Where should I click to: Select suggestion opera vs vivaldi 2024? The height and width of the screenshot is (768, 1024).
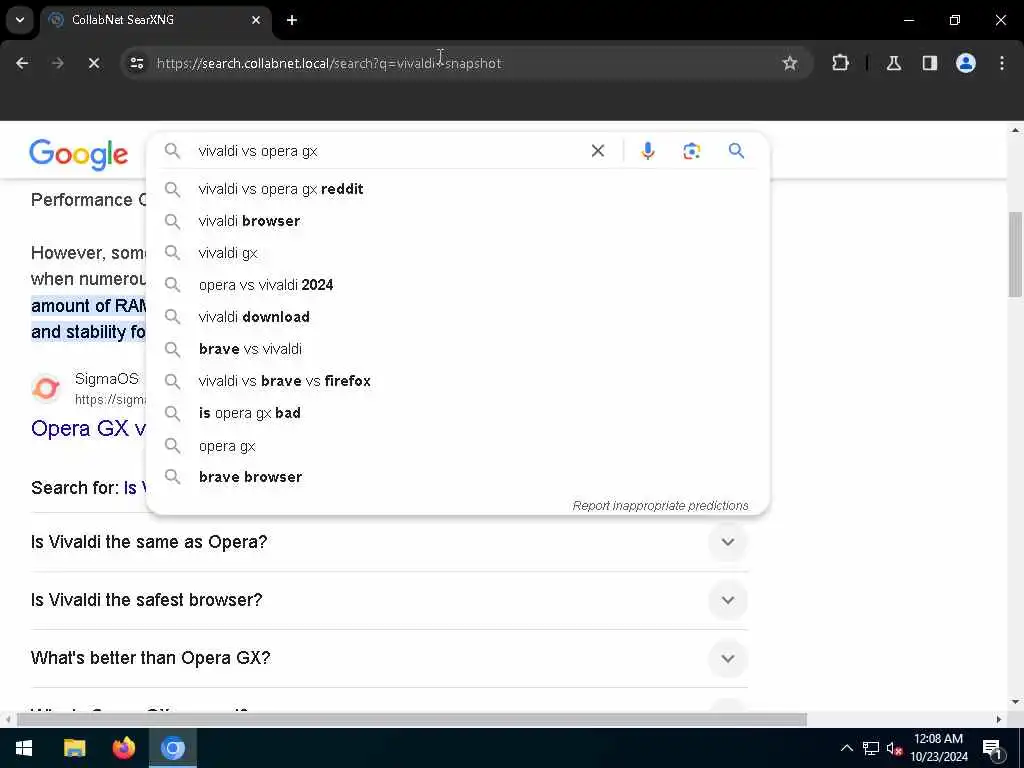[x=457, y=285]
